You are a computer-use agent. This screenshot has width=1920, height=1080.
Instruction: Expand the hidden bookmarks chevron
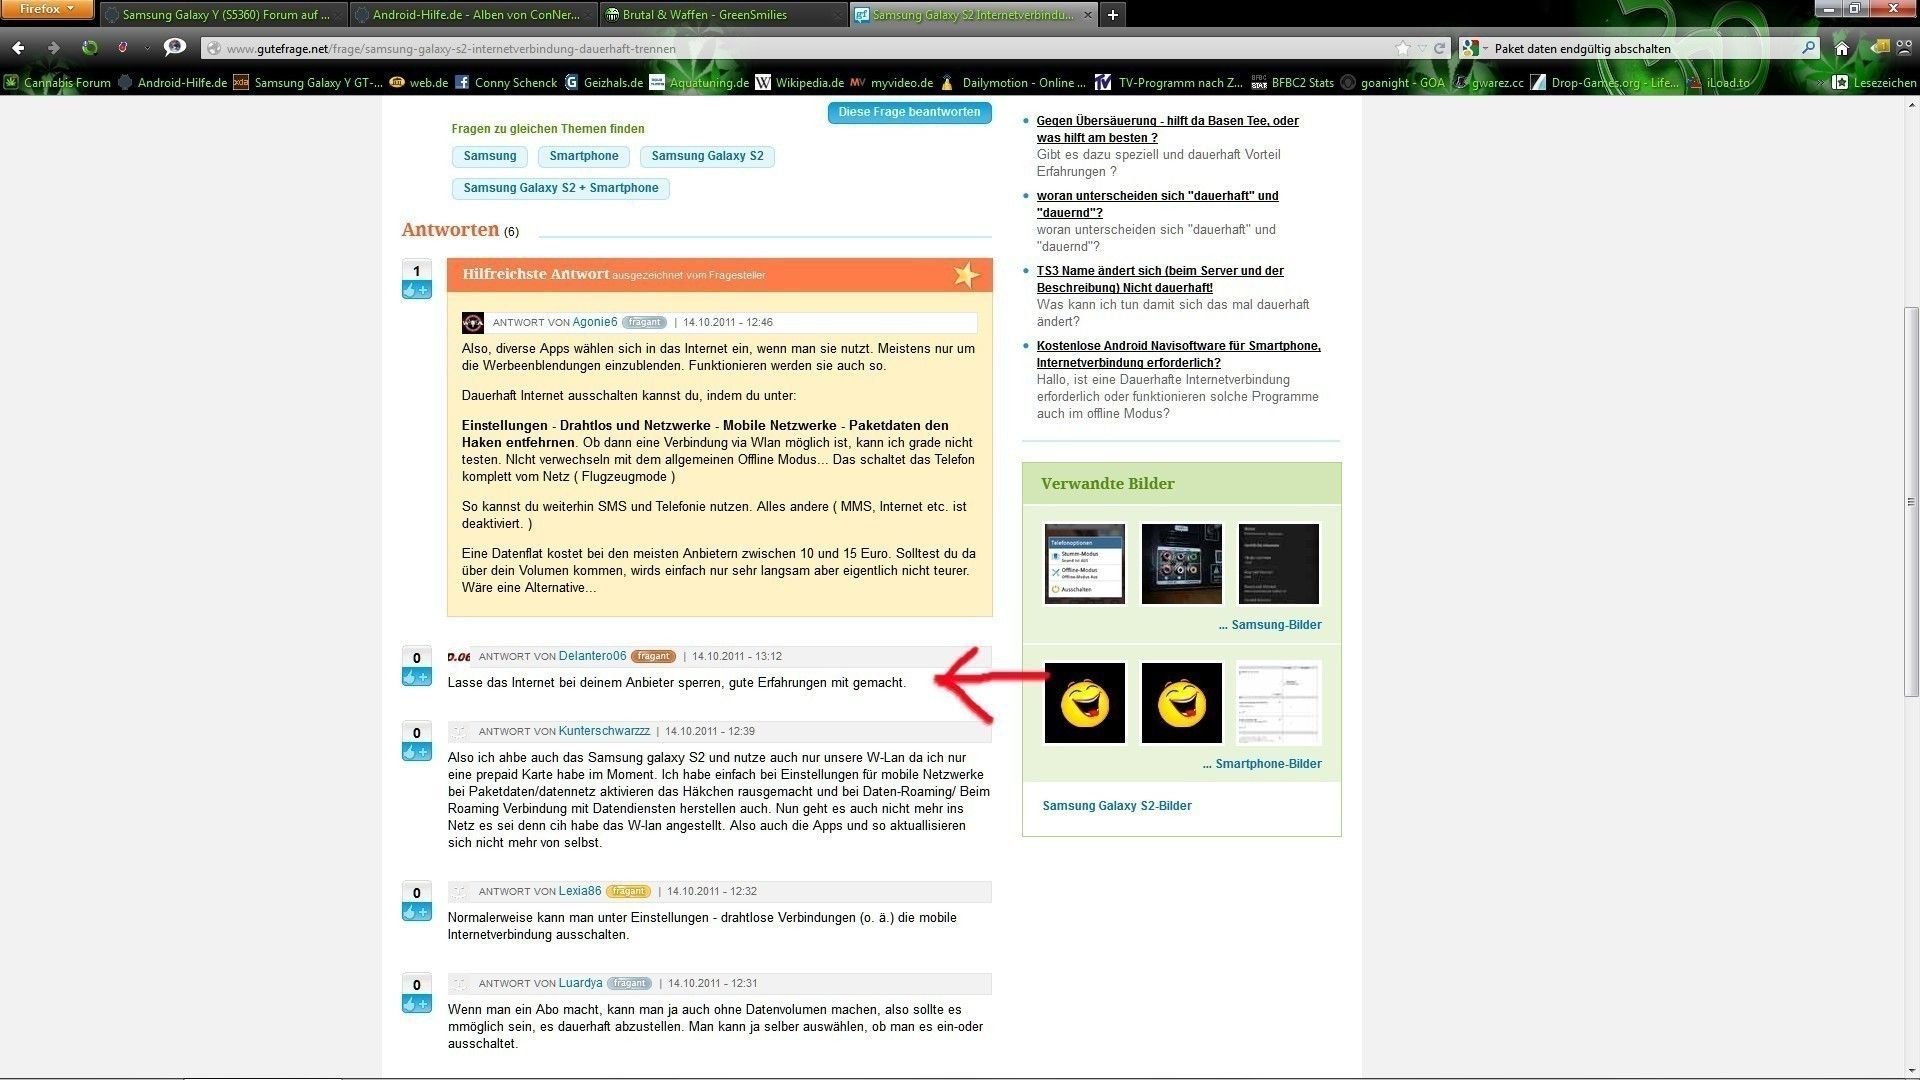pos(1823,83)
